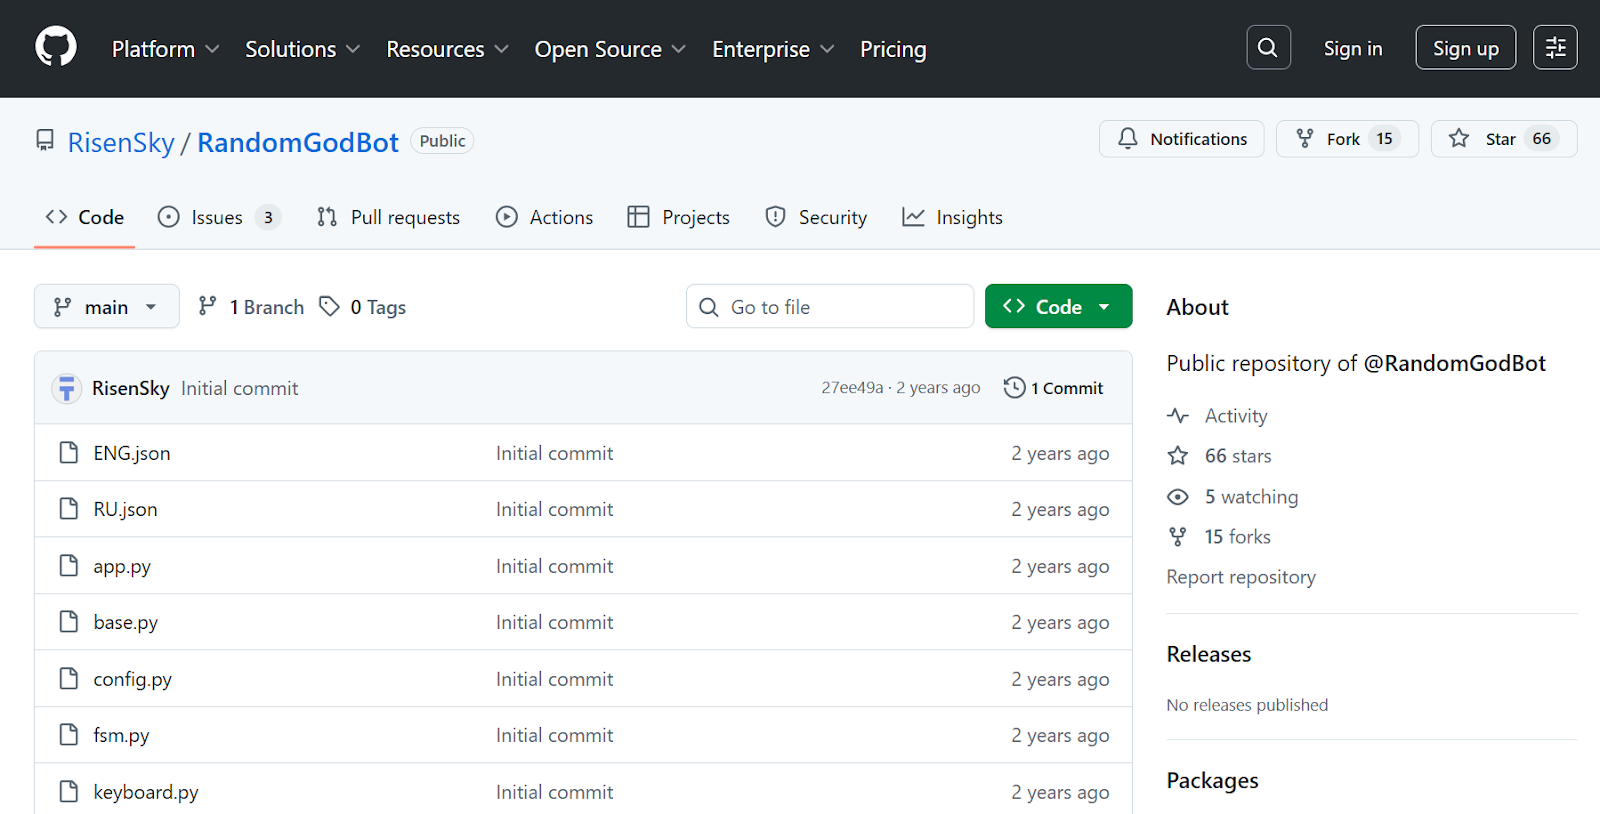The height and width of the screenshot is (814, 1600).
Task: Expand the Platform menu
Action: click(165, 49)
